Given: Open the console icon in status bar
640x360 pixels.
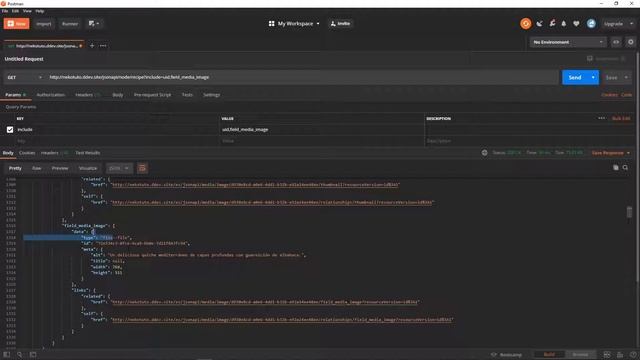Looking at the screenshot, I should pyautogui.click(x=33, y=355).
